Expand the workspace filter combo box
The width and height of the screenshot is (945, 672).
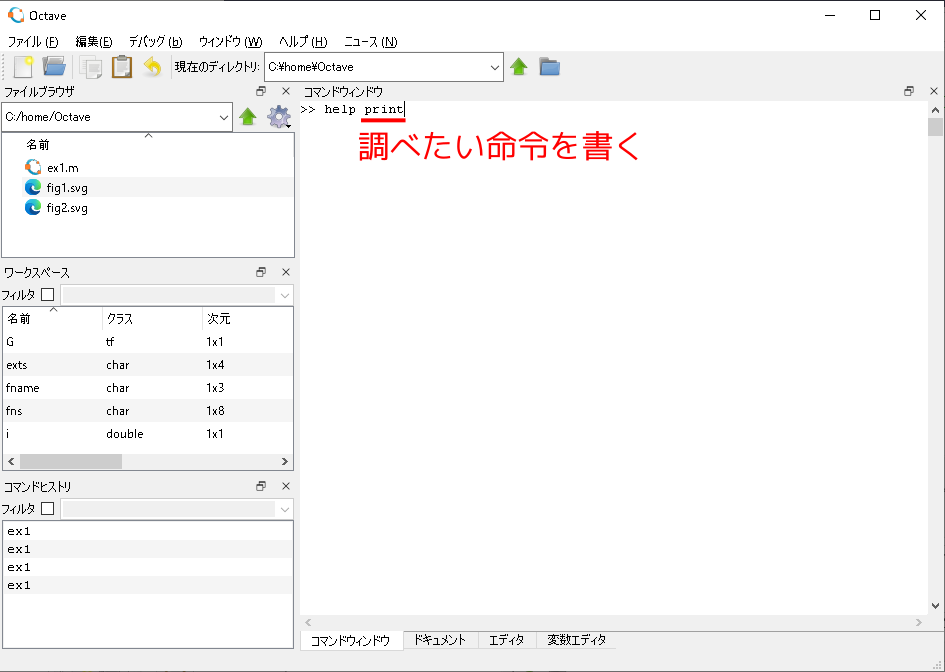pyautogui.click(x=284, y=295)
